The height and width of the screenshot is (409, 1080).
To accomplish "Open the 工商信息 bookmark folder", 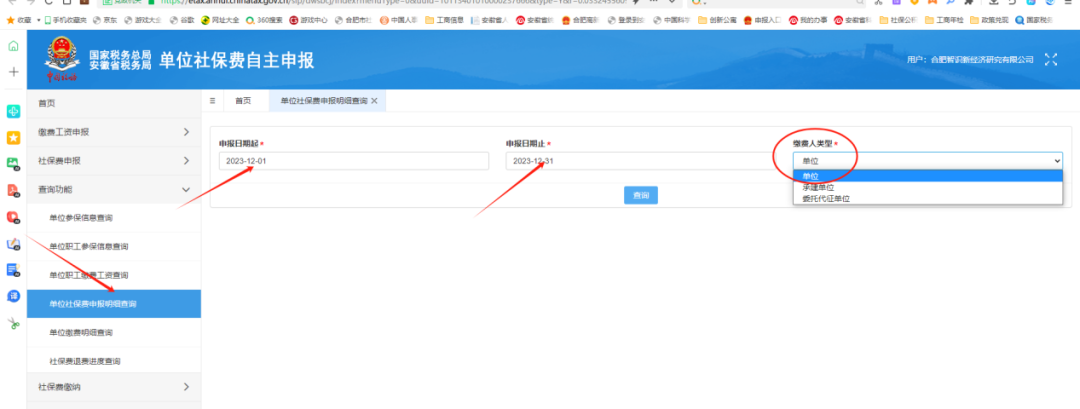I will point(444,20).
